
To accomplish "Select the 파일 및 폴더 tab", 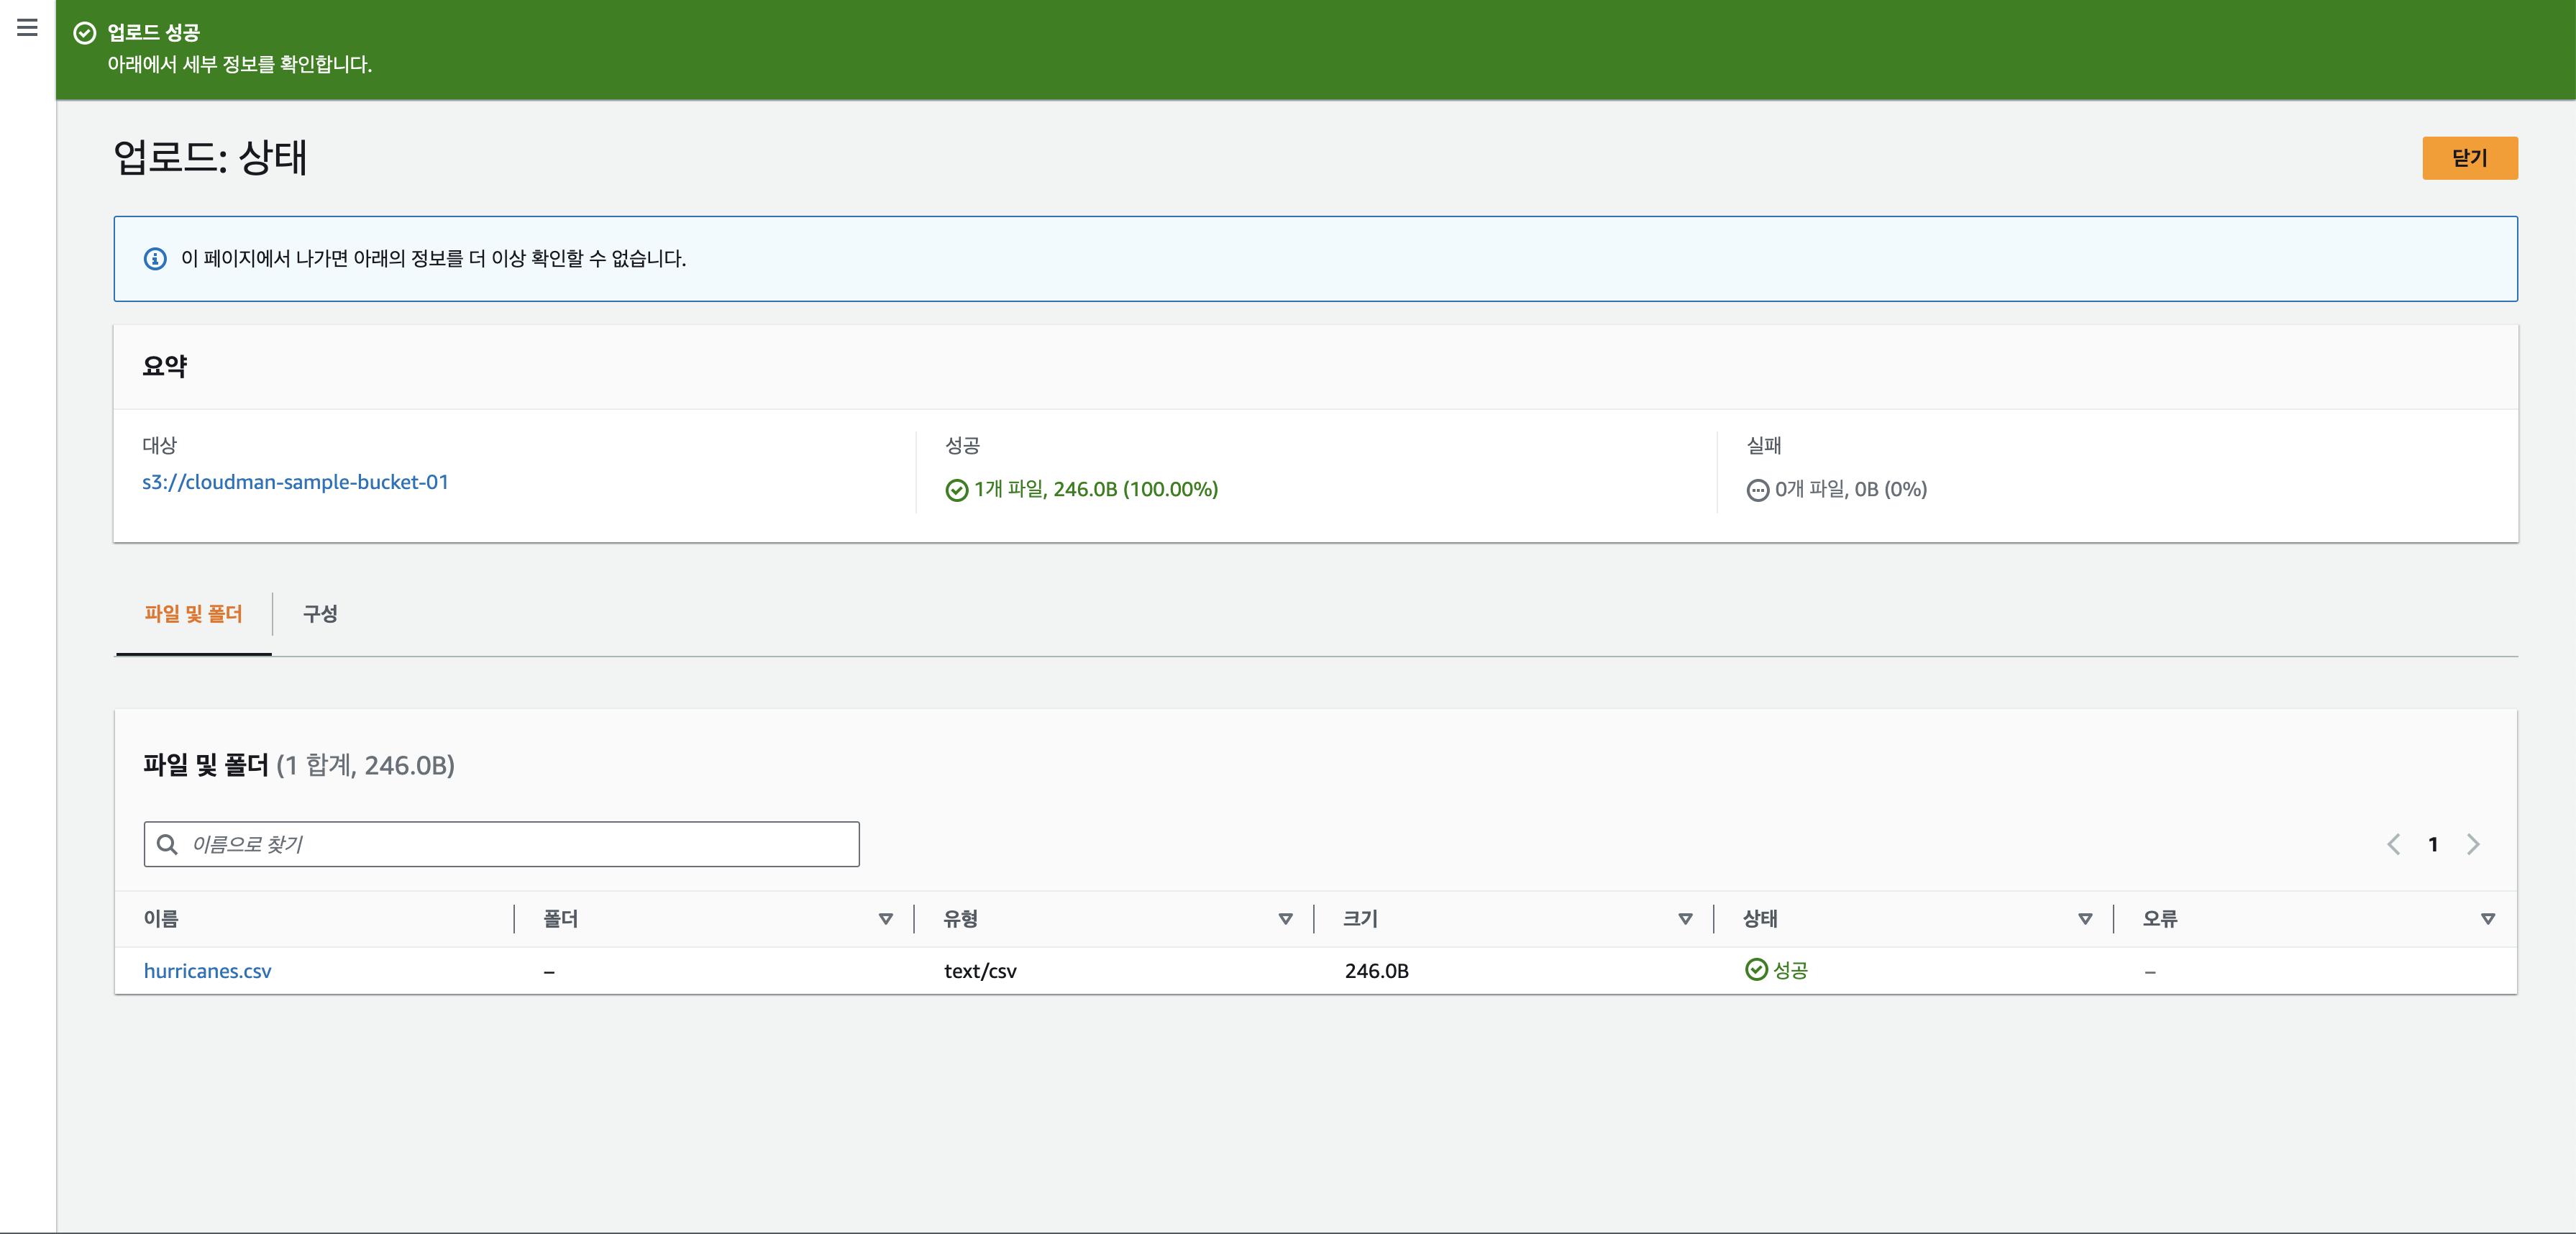I will (193, 614).
